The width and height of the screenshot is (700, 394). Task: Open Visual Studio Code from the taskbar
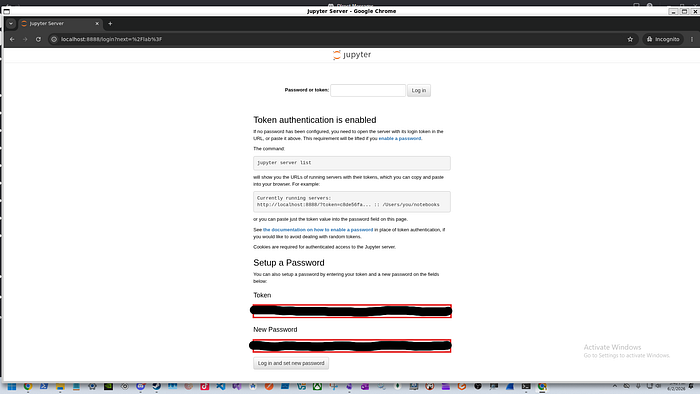coord(221,387)
